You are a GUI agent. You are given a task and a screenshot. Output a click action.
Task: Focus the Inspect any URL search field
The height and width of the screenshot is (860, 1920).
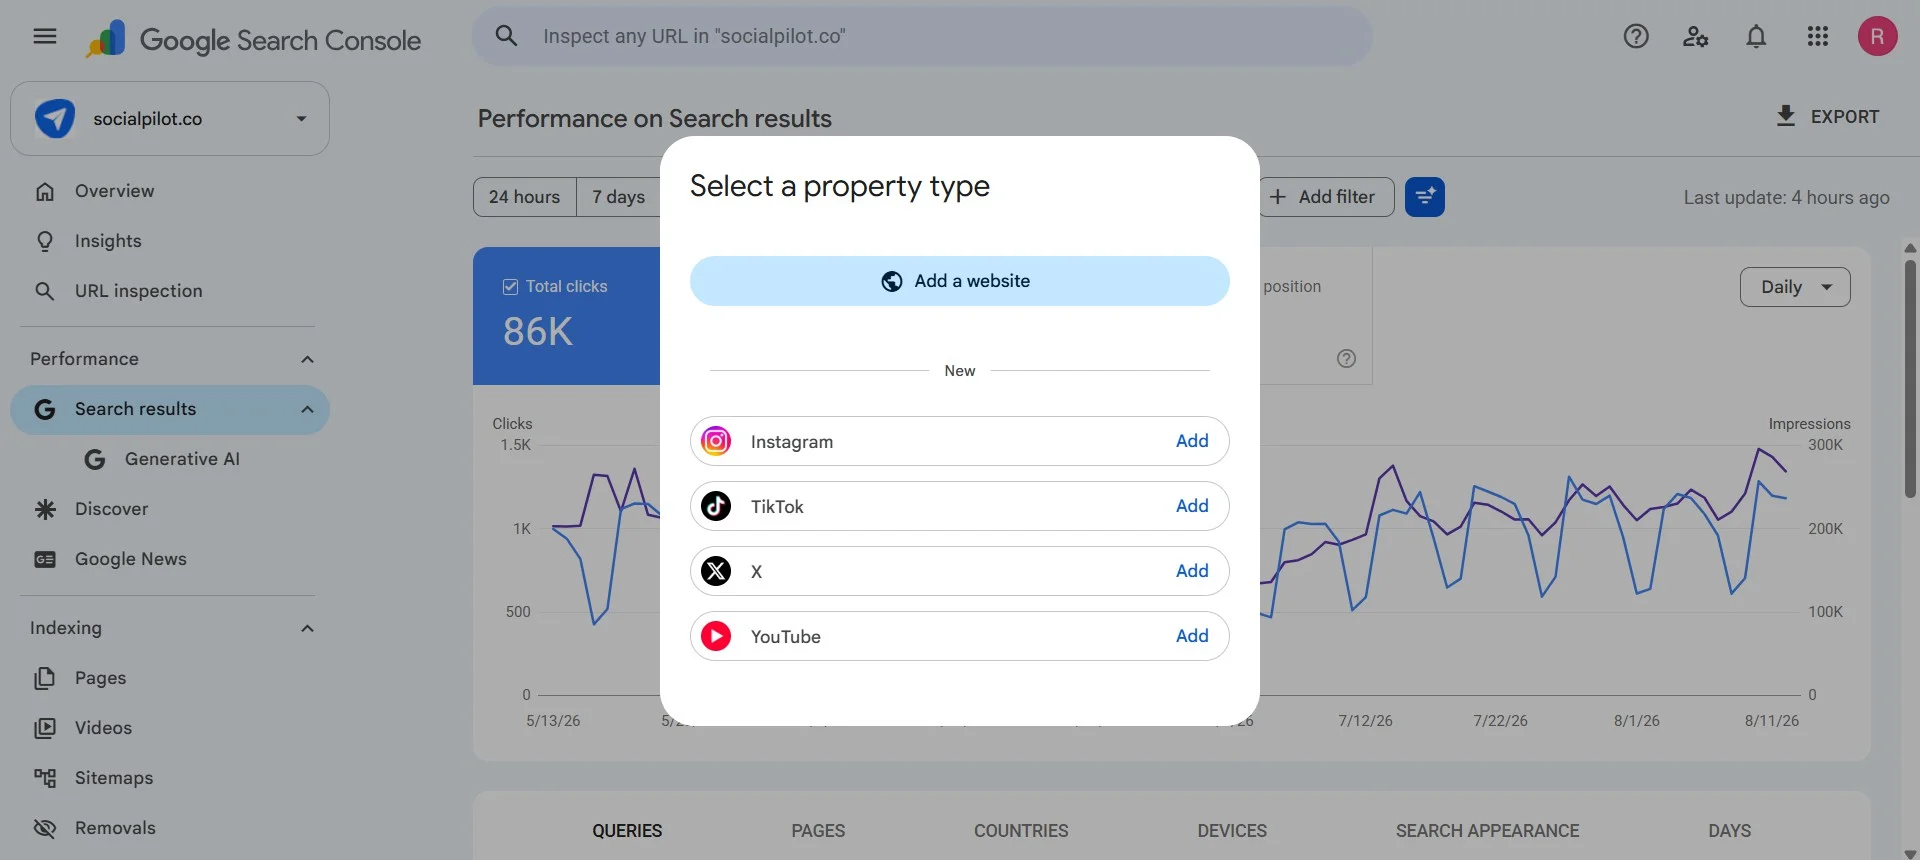[922, 37]
